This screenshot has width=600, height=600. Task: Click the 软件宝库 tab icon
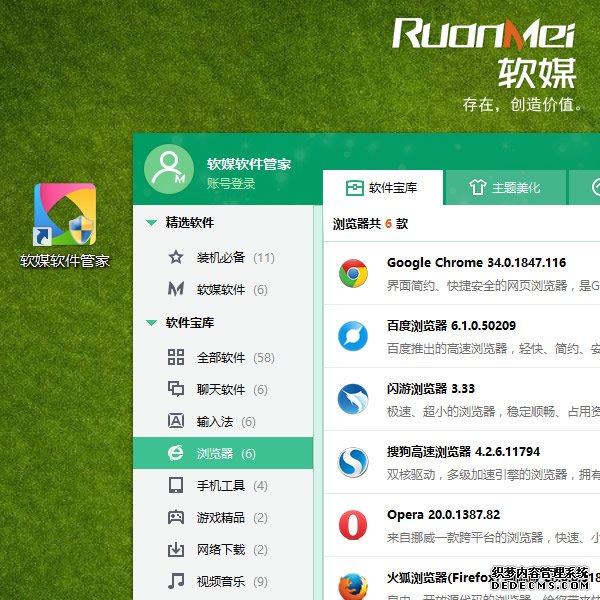[x=354, y=188]
